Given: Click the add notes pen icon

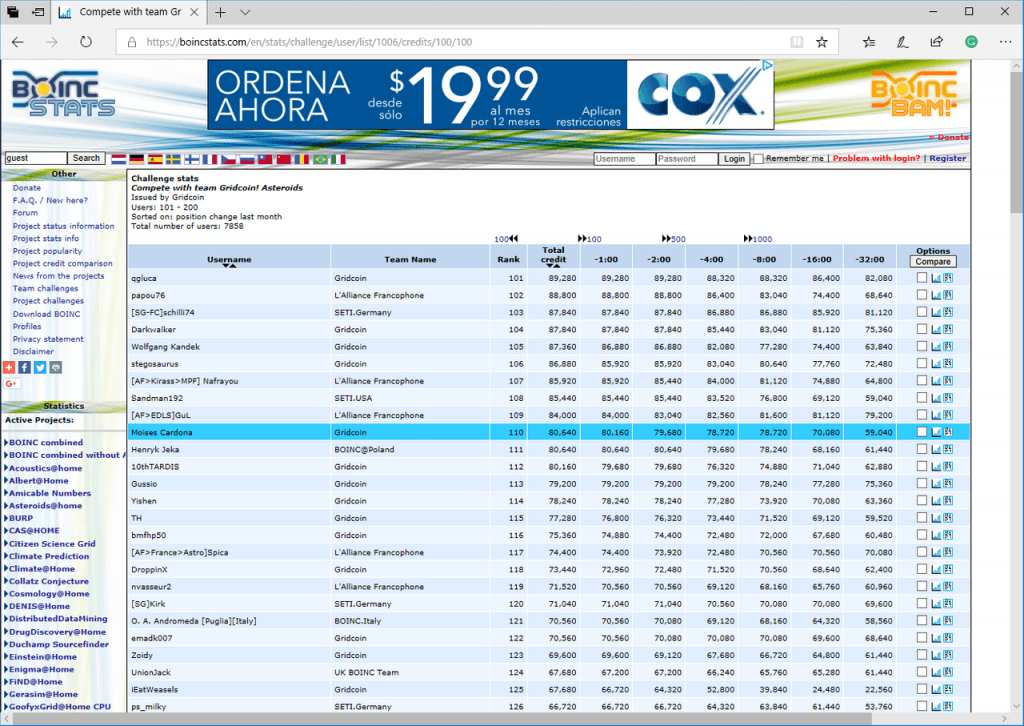Looking at the screenshot, I should tap(903, 42).
